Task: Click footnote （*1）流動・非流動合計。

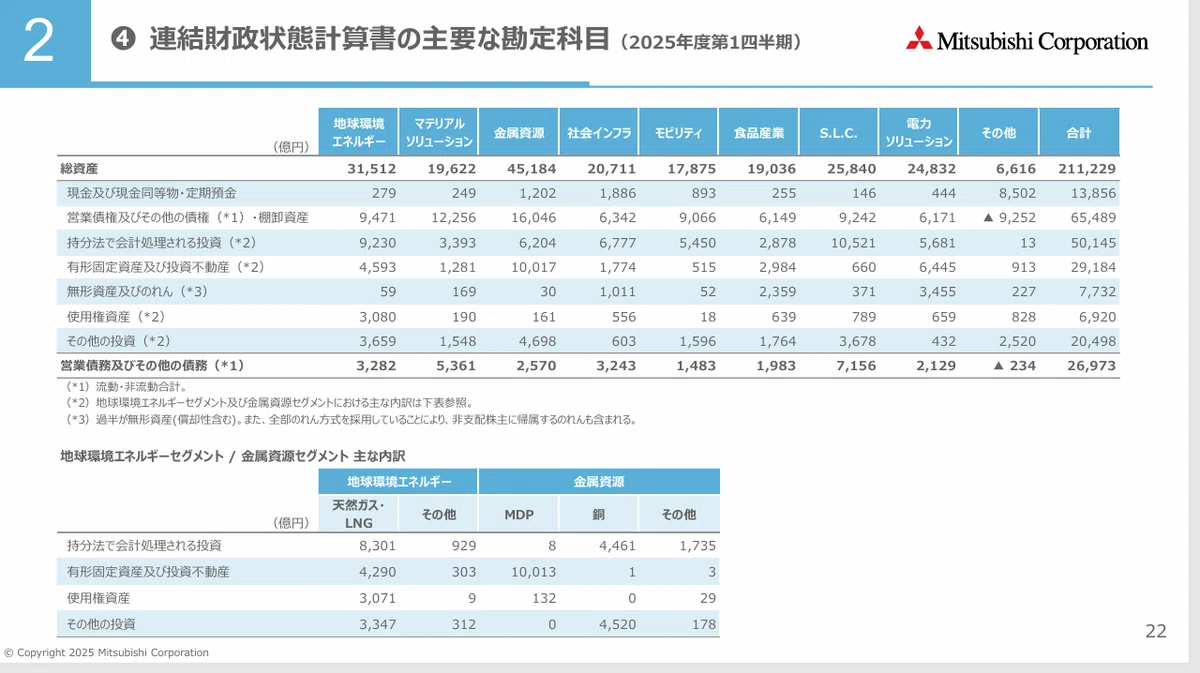Action: click(x=126, y=386)
